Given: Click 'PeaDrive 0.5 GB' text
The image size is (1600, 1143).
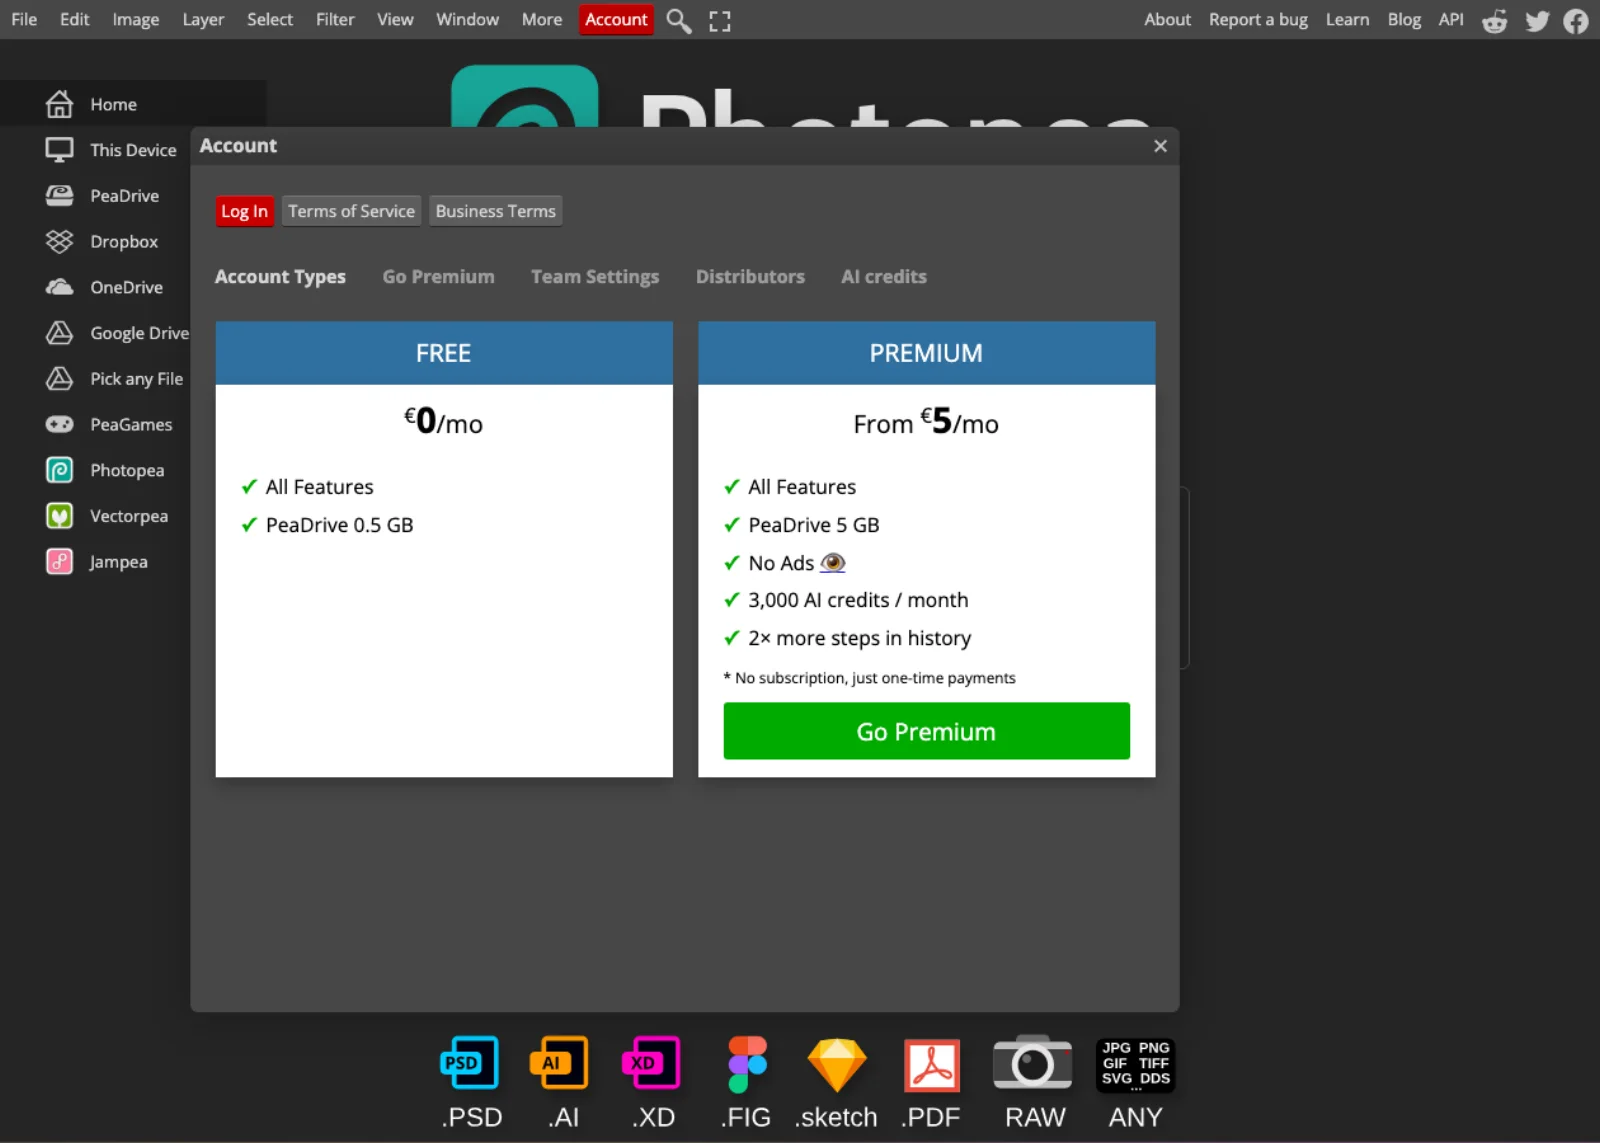Looking at the screenshot, I should point(339,525).
